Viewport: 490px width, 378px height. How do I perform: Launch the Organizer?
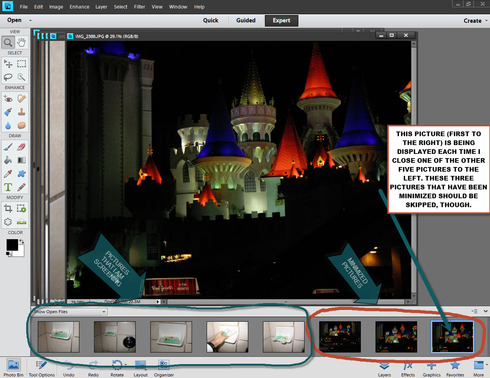[164, 368]
